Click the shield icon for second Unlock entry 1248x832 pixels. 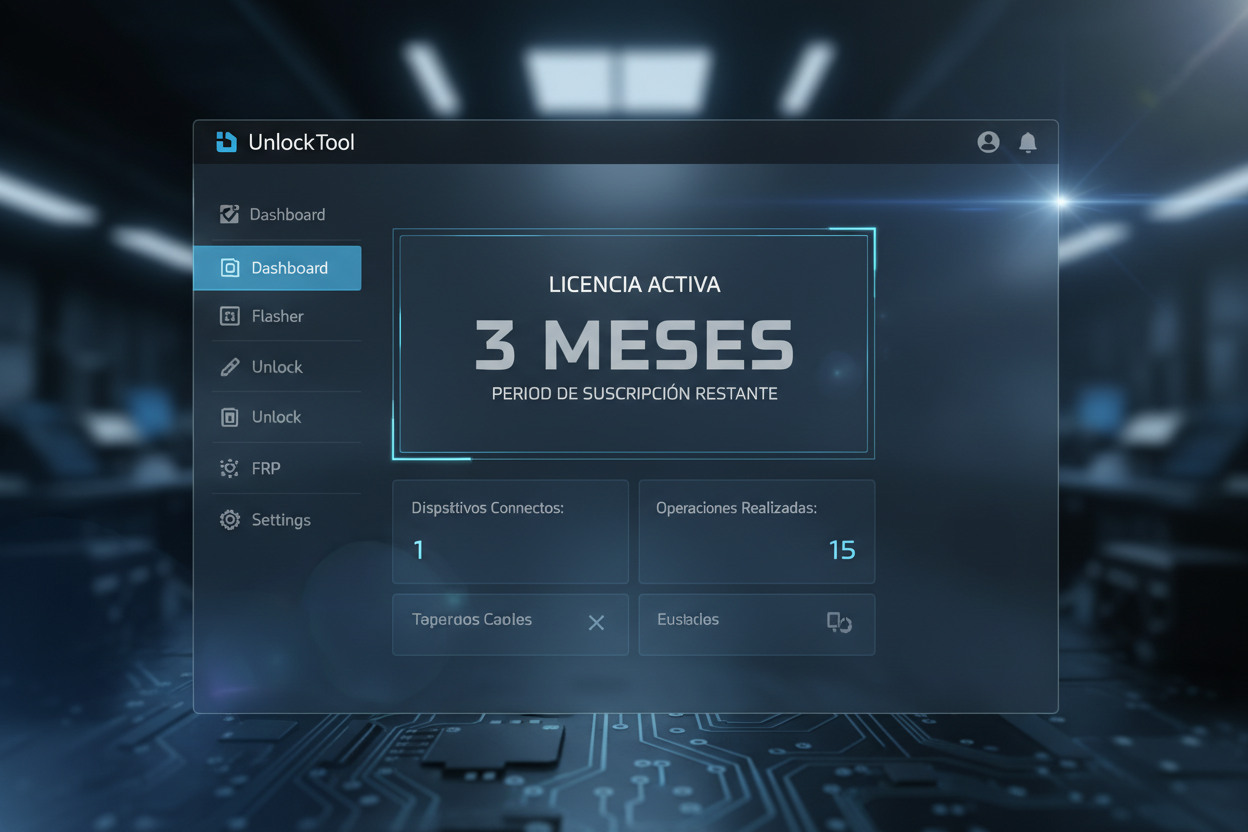[x=229, y=417]
